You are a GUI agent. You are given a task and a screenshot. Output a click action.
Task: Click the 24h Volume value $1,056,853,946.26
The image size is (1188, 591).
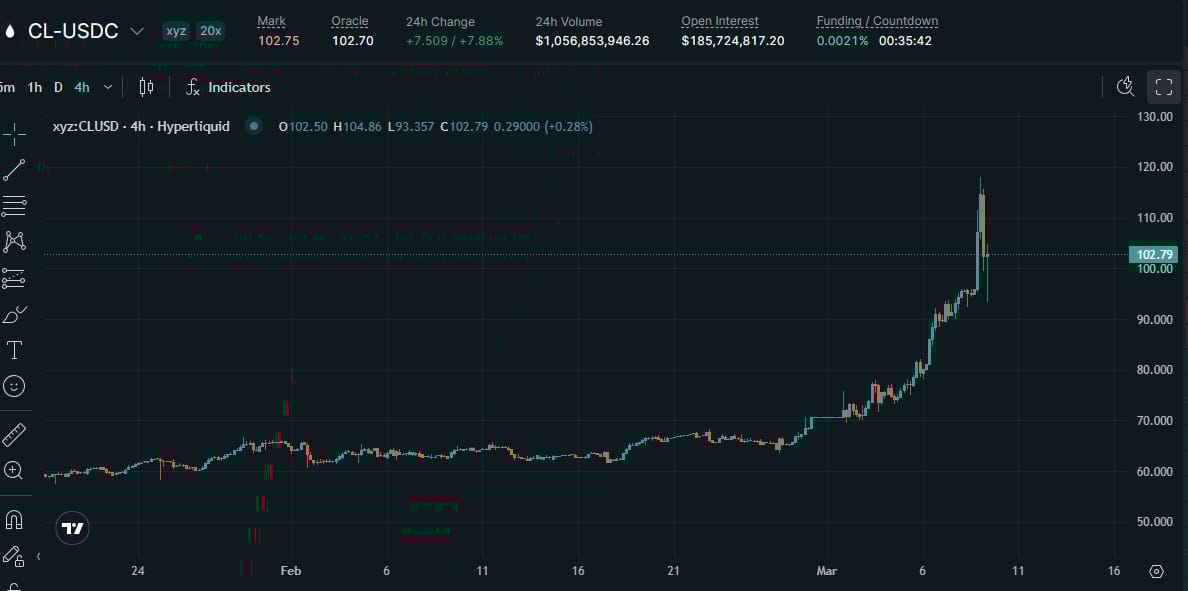tap(592, 41)
